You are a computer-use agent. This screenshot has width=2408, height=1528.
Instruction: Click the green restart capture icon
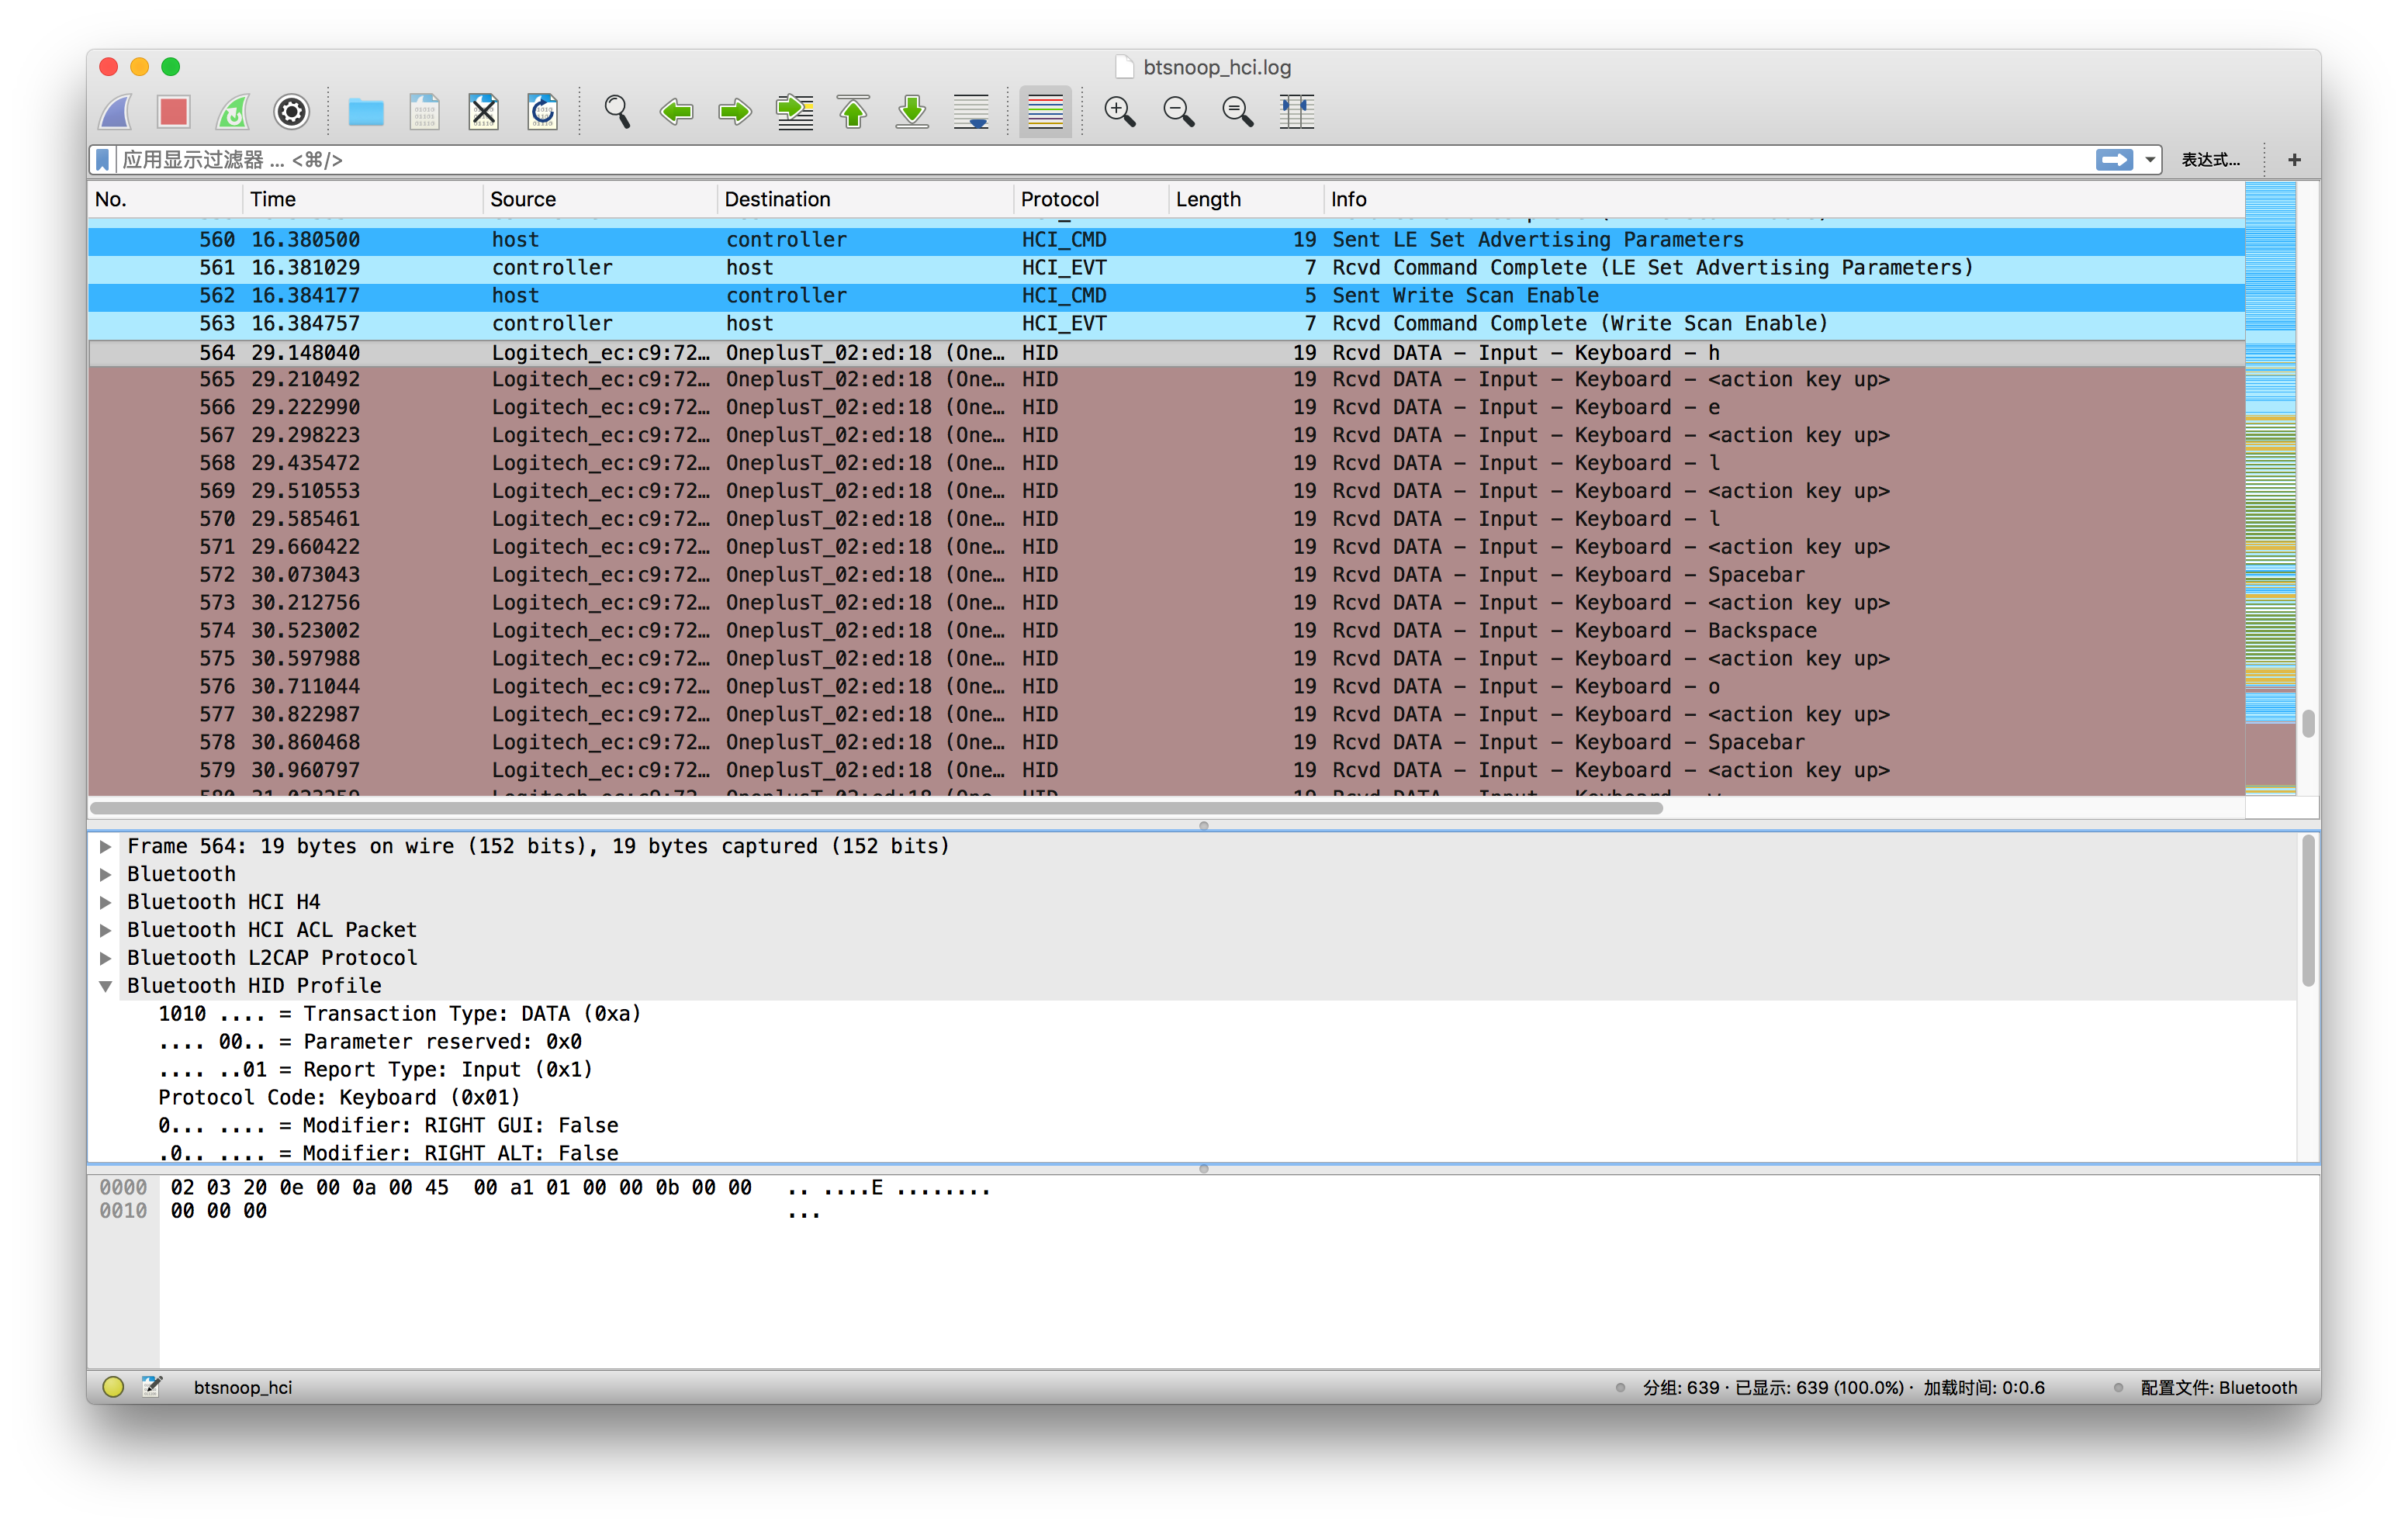coord(233,112)
